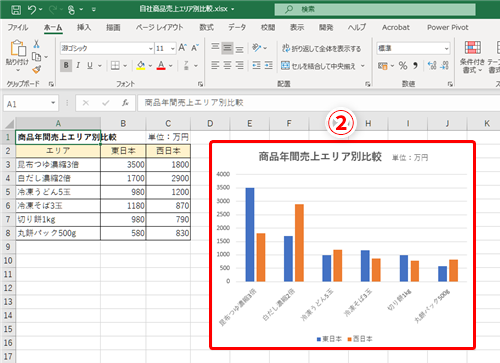
Task: Click the Name Box showing A1
Action: 31,104
